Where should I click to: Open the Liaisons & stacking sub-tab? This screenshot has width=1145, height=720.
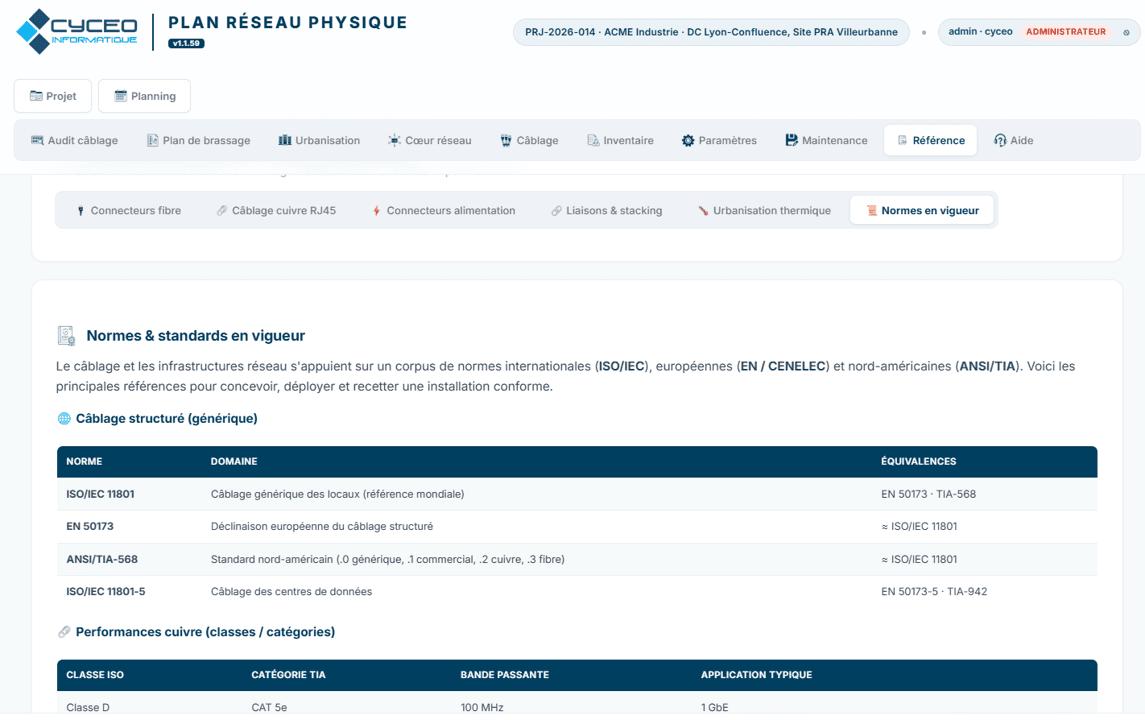[x=606, y=210]
